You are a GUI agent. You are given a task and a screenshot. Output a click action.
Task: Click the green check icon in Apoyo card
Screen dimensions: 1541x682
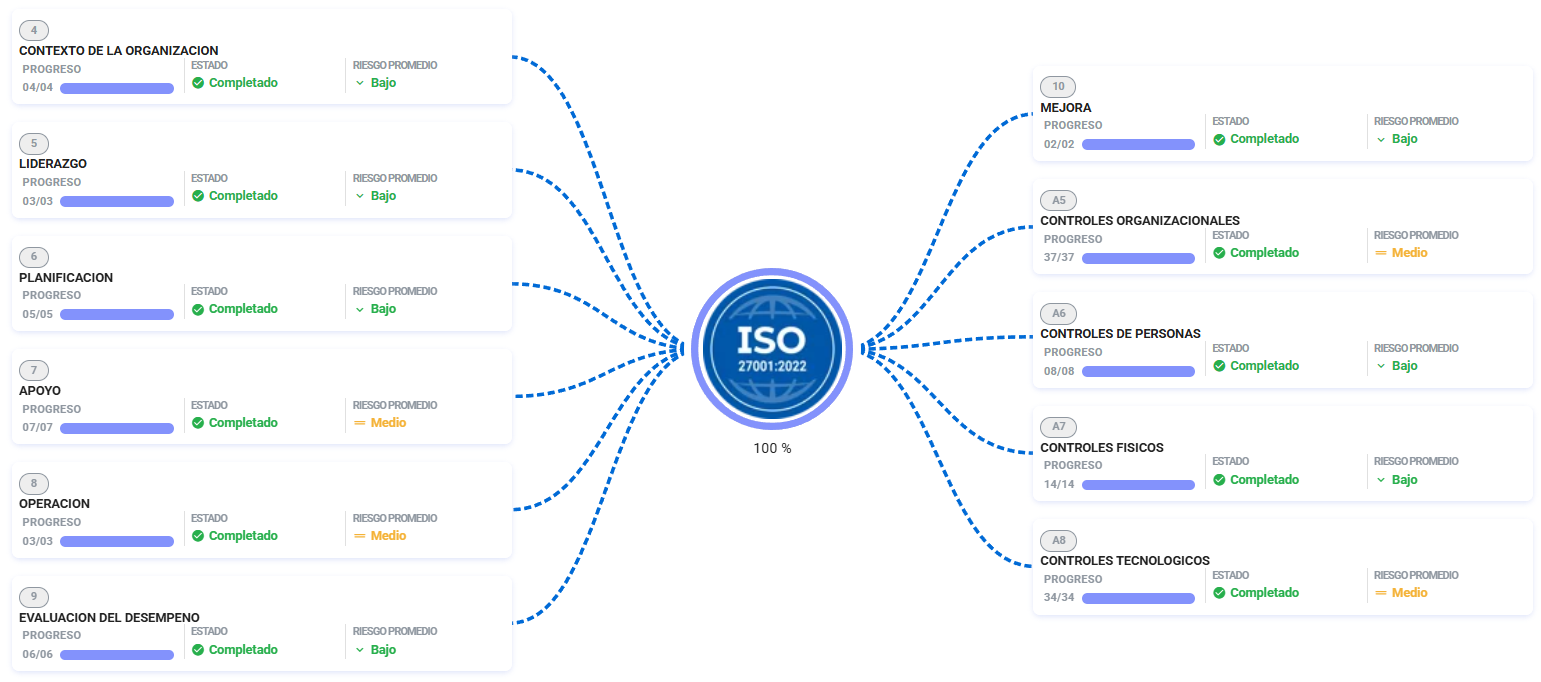click(x=198, y=423)
